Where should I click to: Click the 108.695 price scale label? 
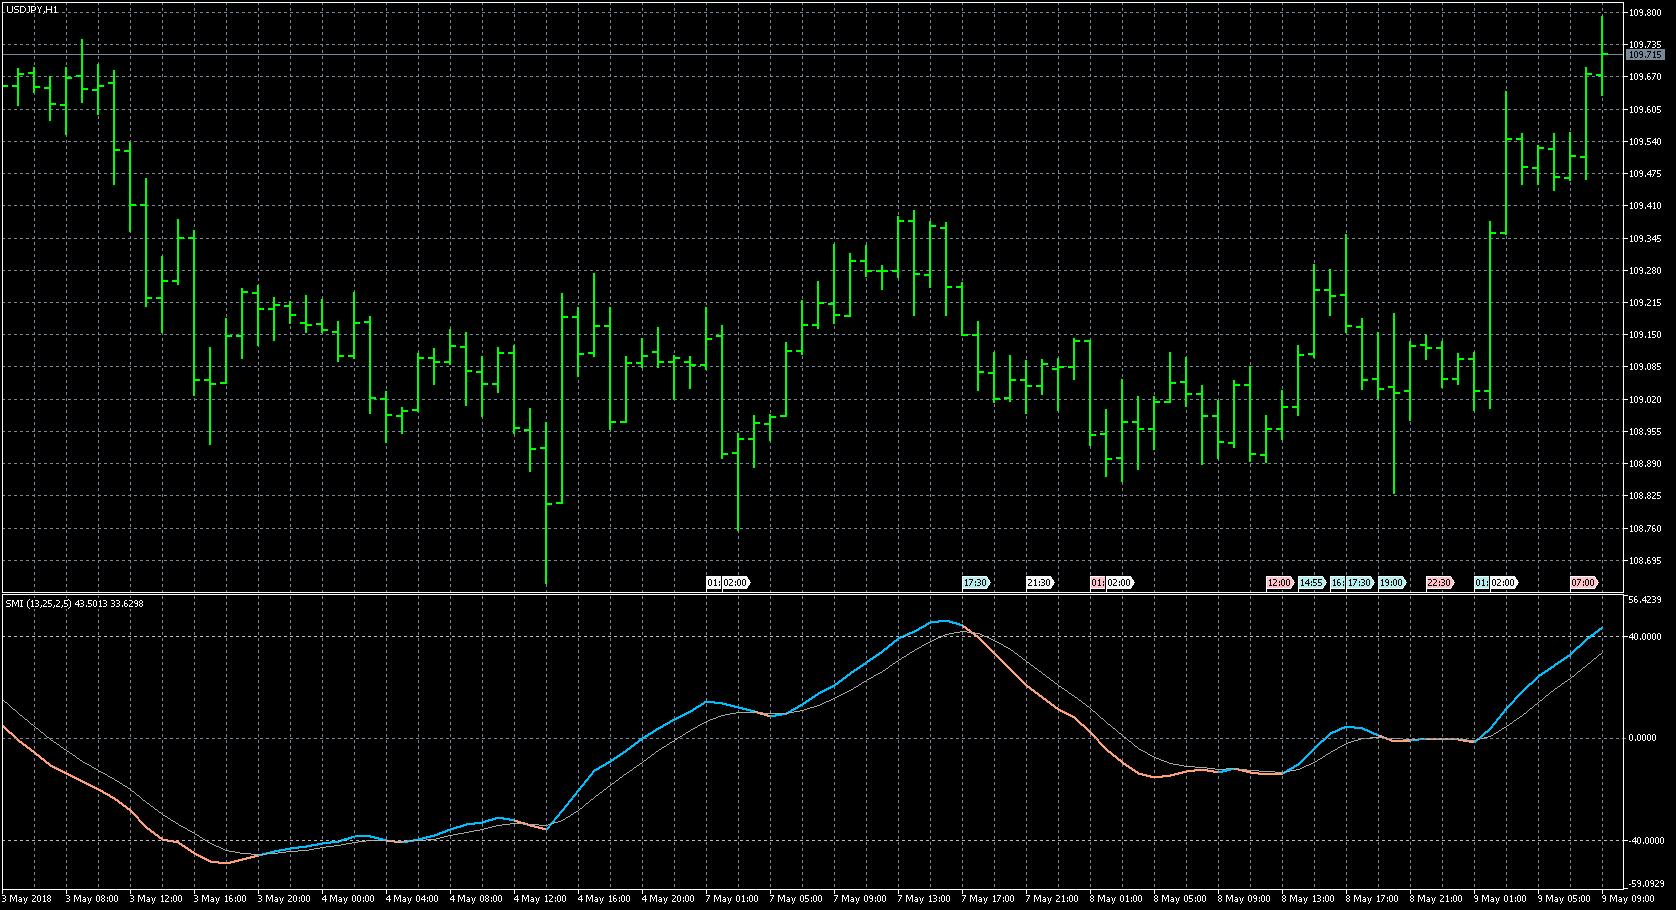coord(1645,561)
